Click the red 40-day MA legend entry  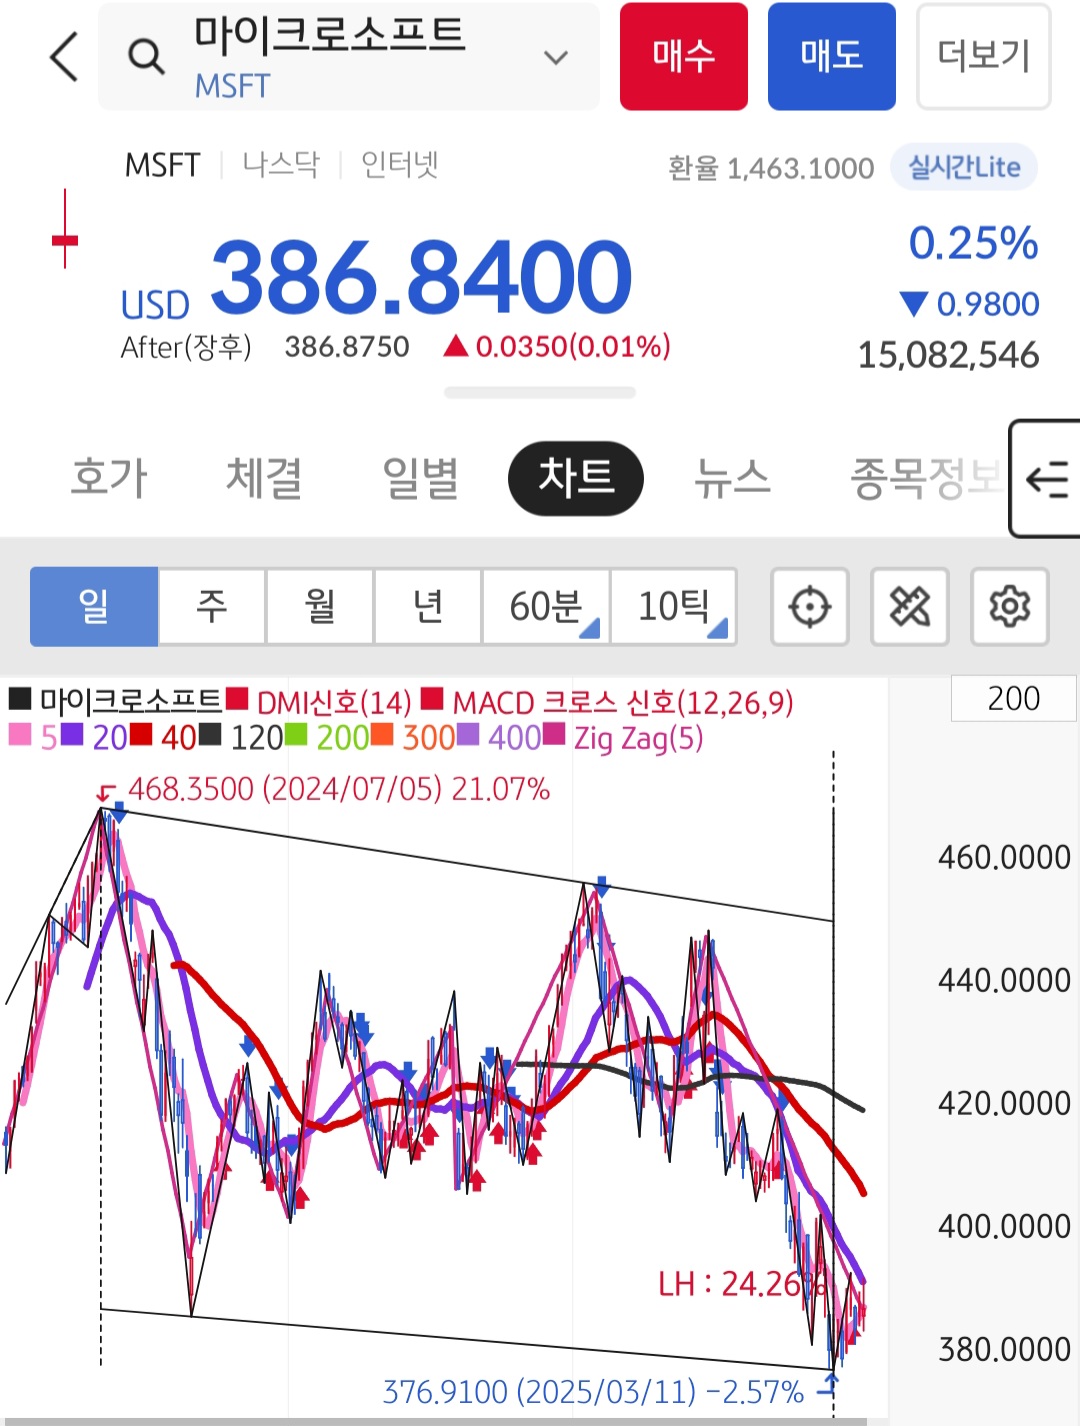(x=163, y=737)
